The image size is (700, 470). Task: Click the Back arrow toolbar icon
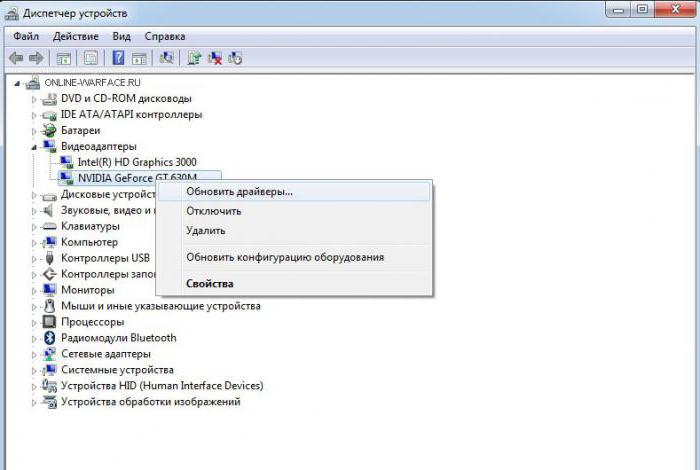(x=16, y=58)
